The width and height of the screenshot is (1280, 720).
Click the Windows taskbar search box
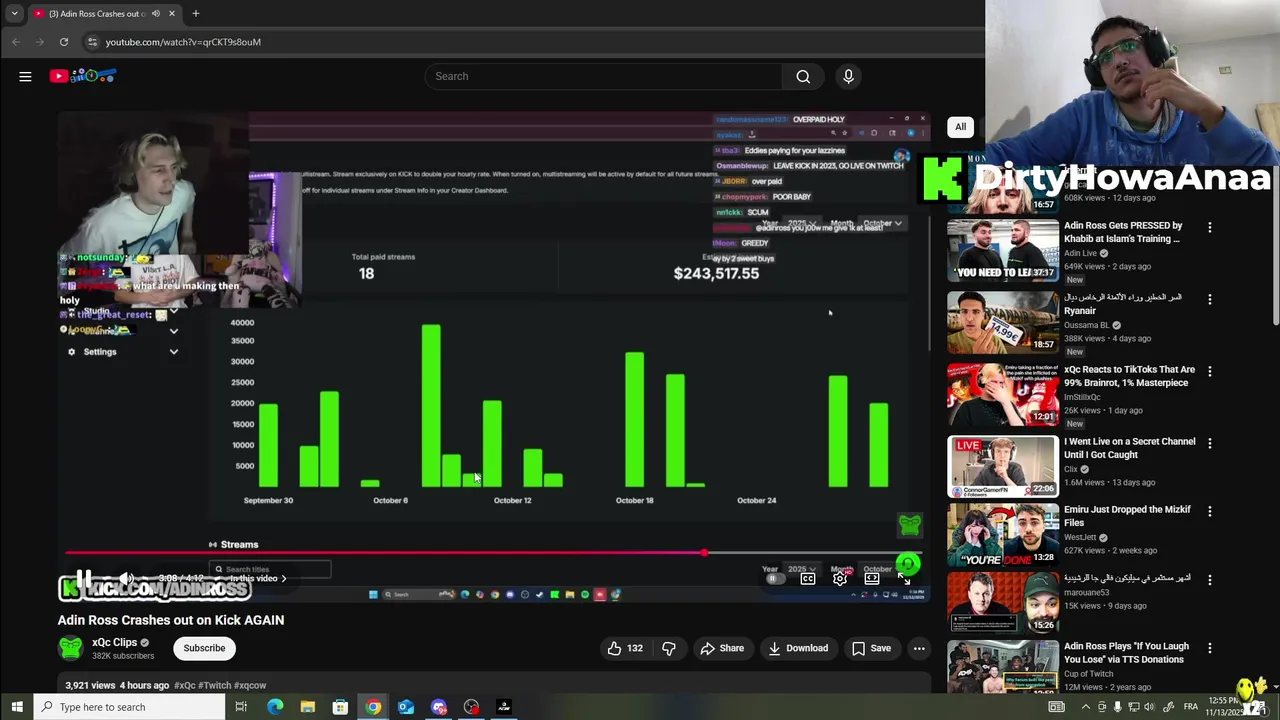coord(130,707)
